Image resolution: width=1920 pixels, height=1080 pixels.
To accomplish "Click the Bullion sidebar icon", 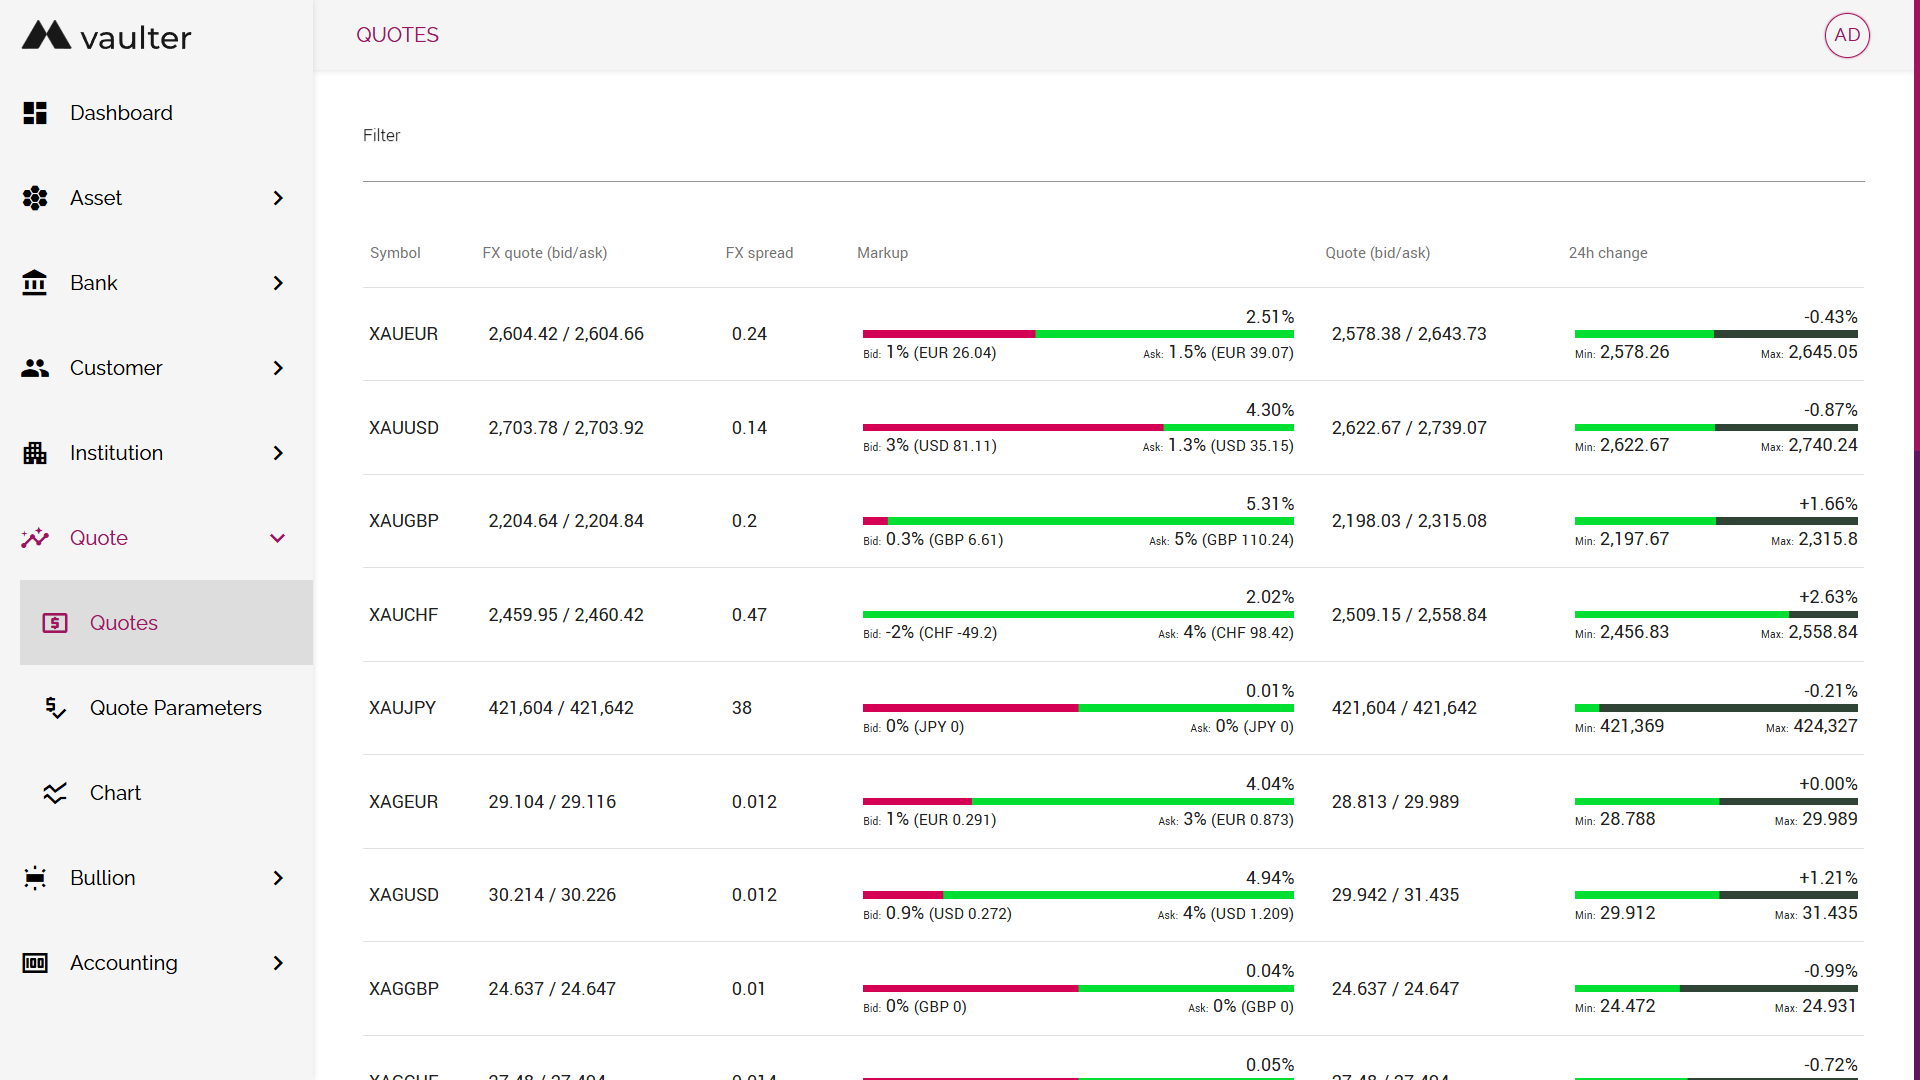I will pos(35,878).
